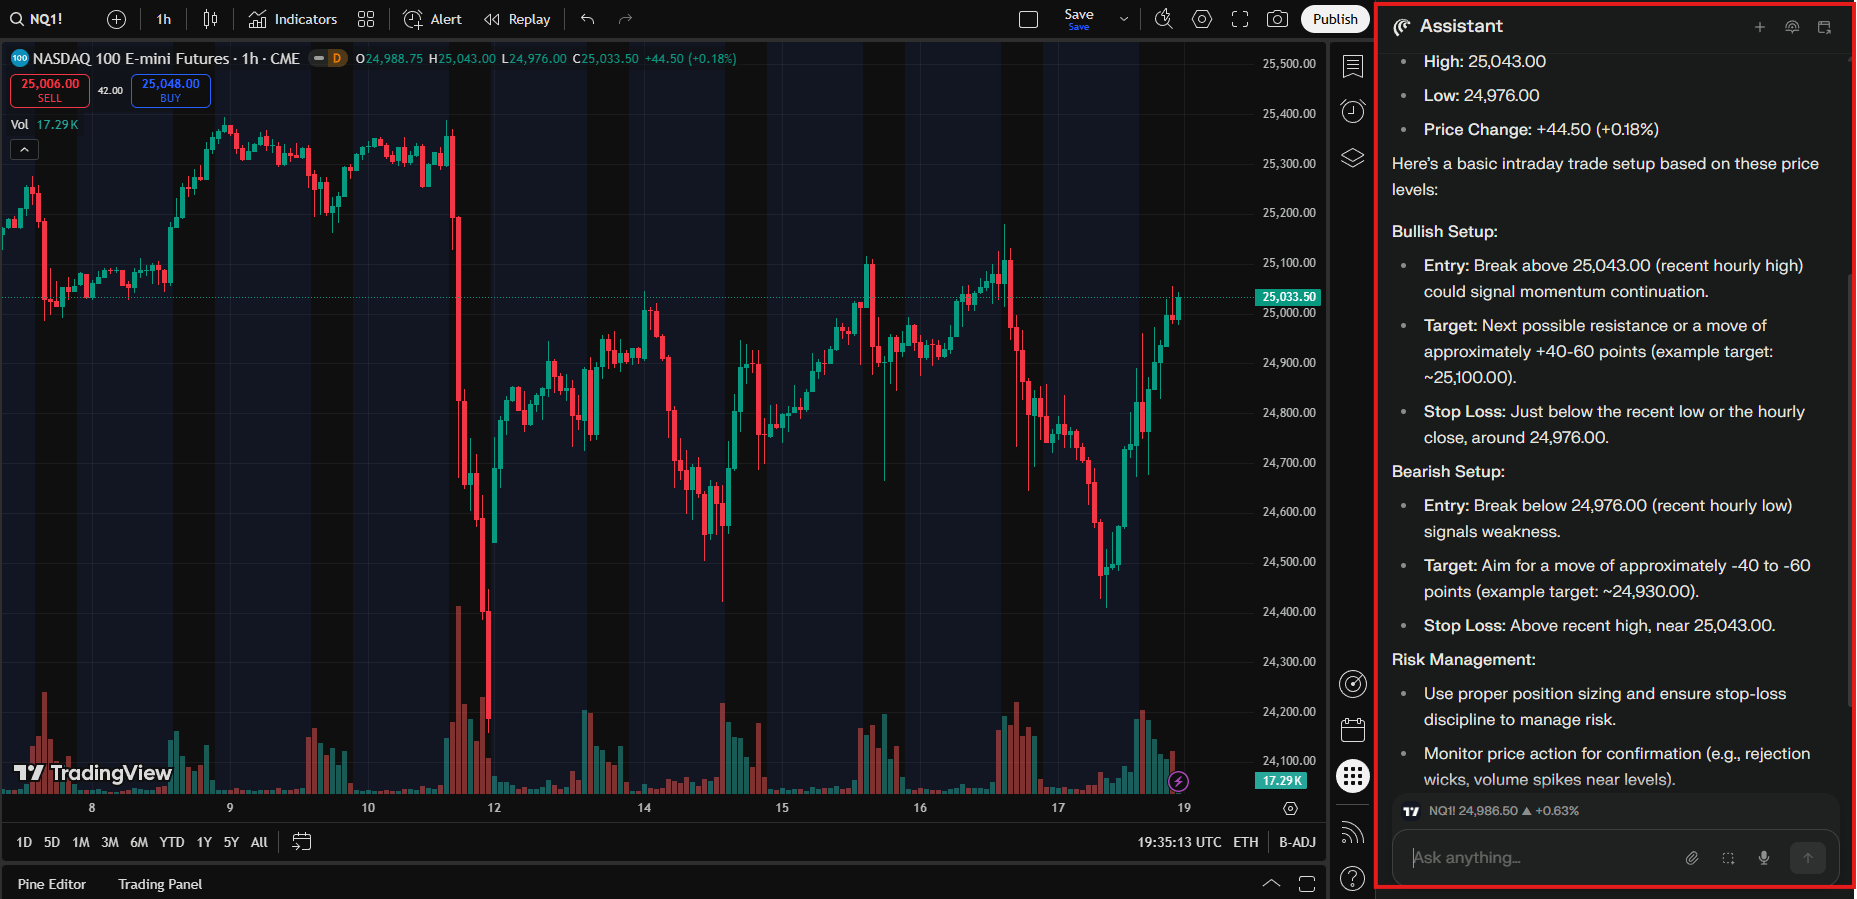Screen dimensions: 1857x899
Task: Select a chart region for Assistant
Action: pyautogui.click(x=1728, y=858)
